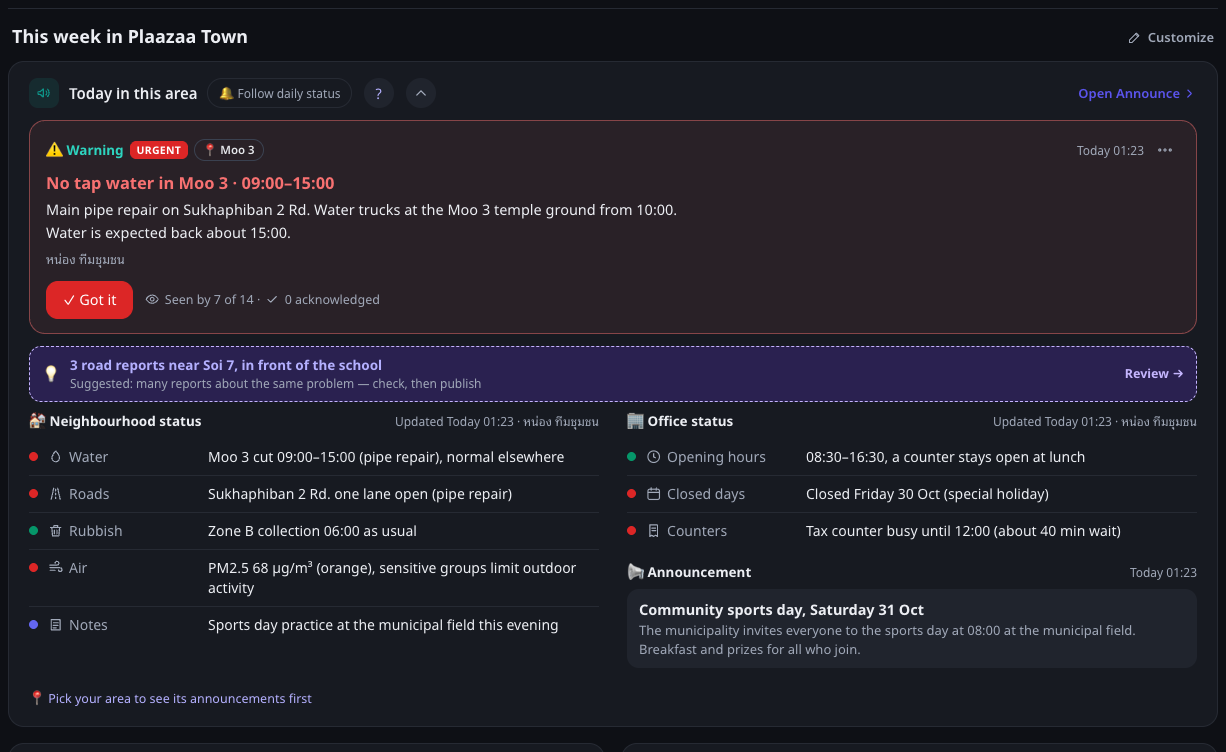This screenshot has height=752, width=1226.
Task: Click the Got it button
Action: pyautogui.click(x=89, y=300)
